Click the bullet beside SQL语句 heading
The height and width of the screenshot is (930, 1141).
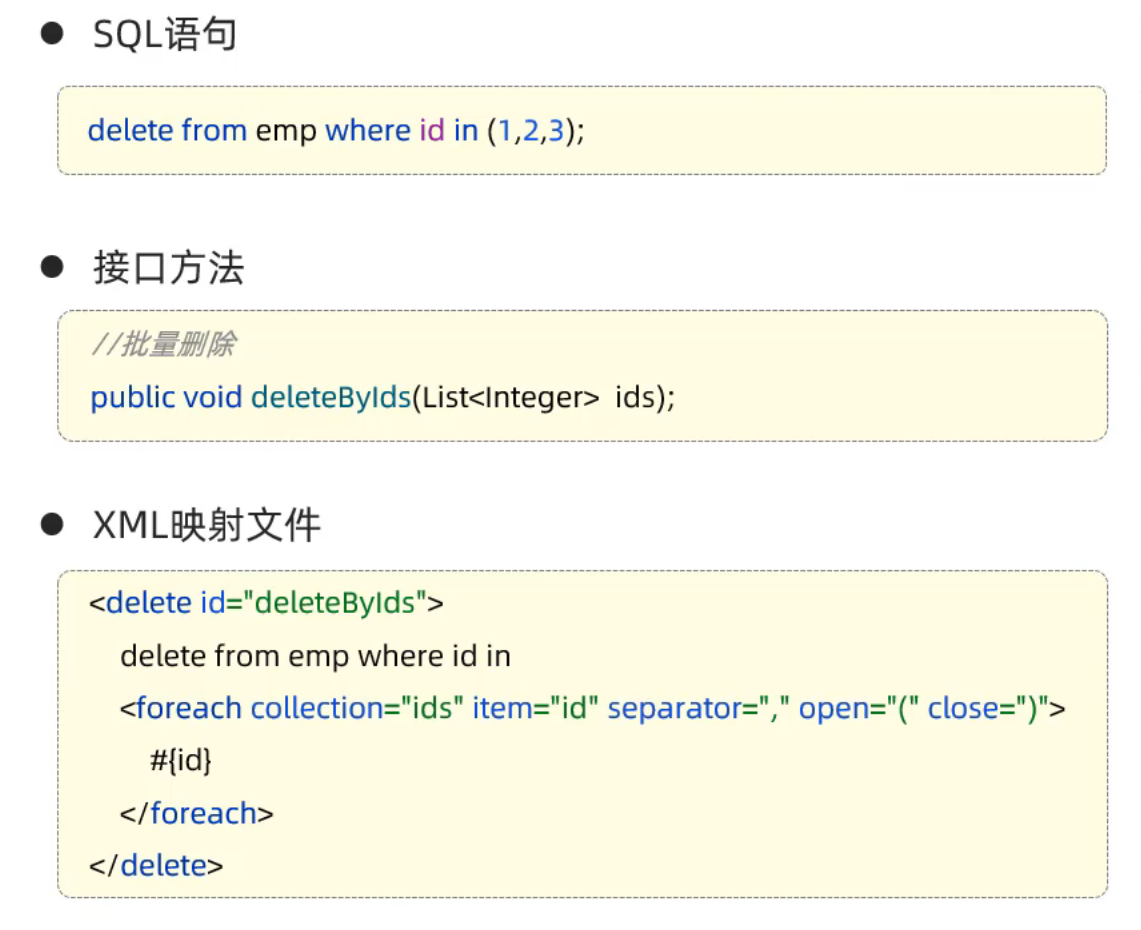(x=51, y=35)
